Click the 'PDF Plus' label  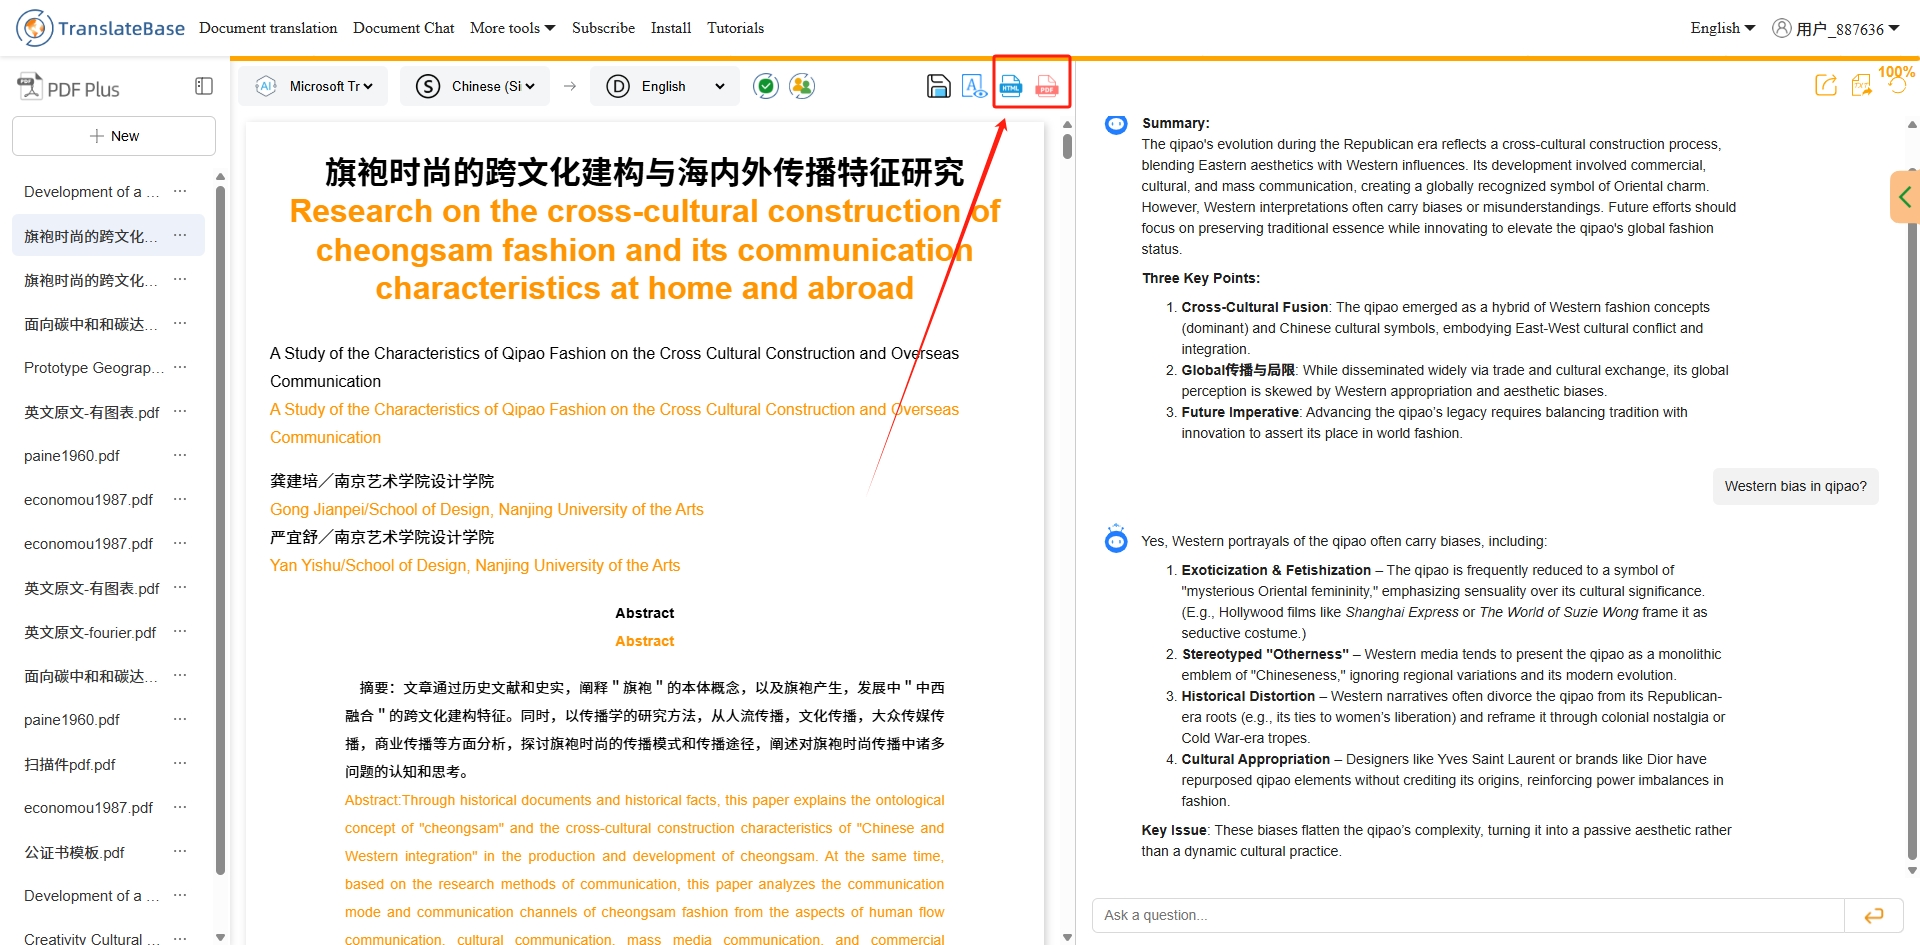(x=83, y=89)
